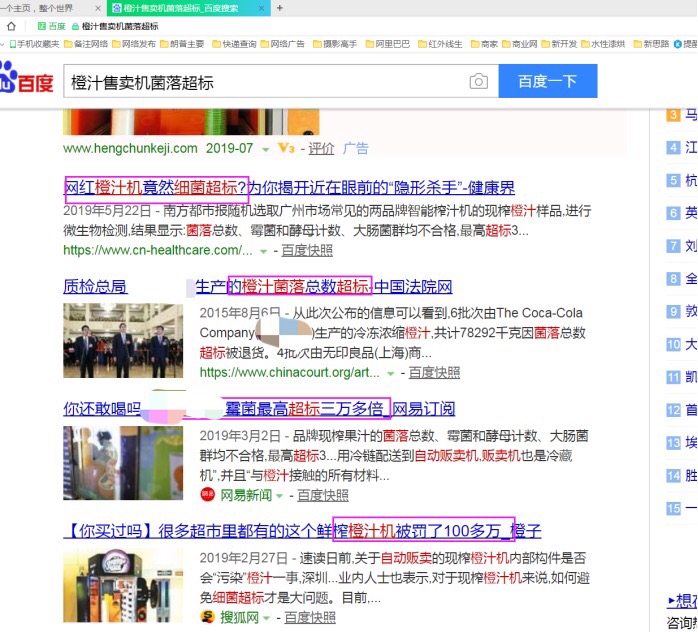Close the active Baidu search tab
Image resolution: width=698 pixels, height=632 pixels.
[x=262, y=8]
